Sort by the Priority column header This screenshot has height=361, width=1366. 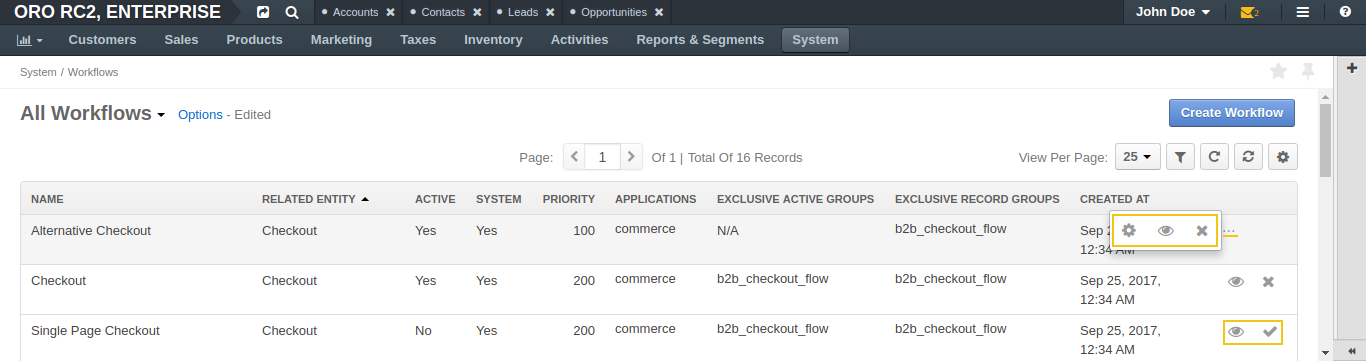point(569,199)
